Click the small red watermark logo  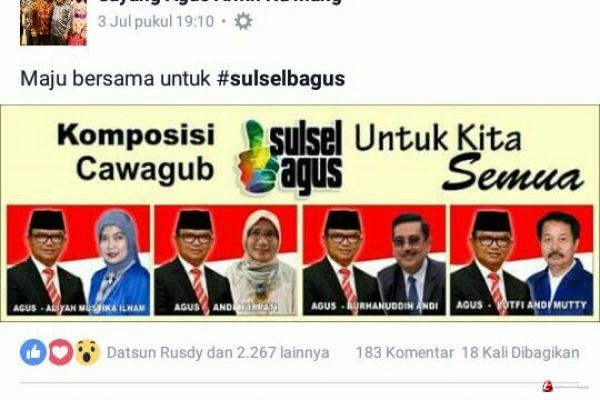pos(548,386)
